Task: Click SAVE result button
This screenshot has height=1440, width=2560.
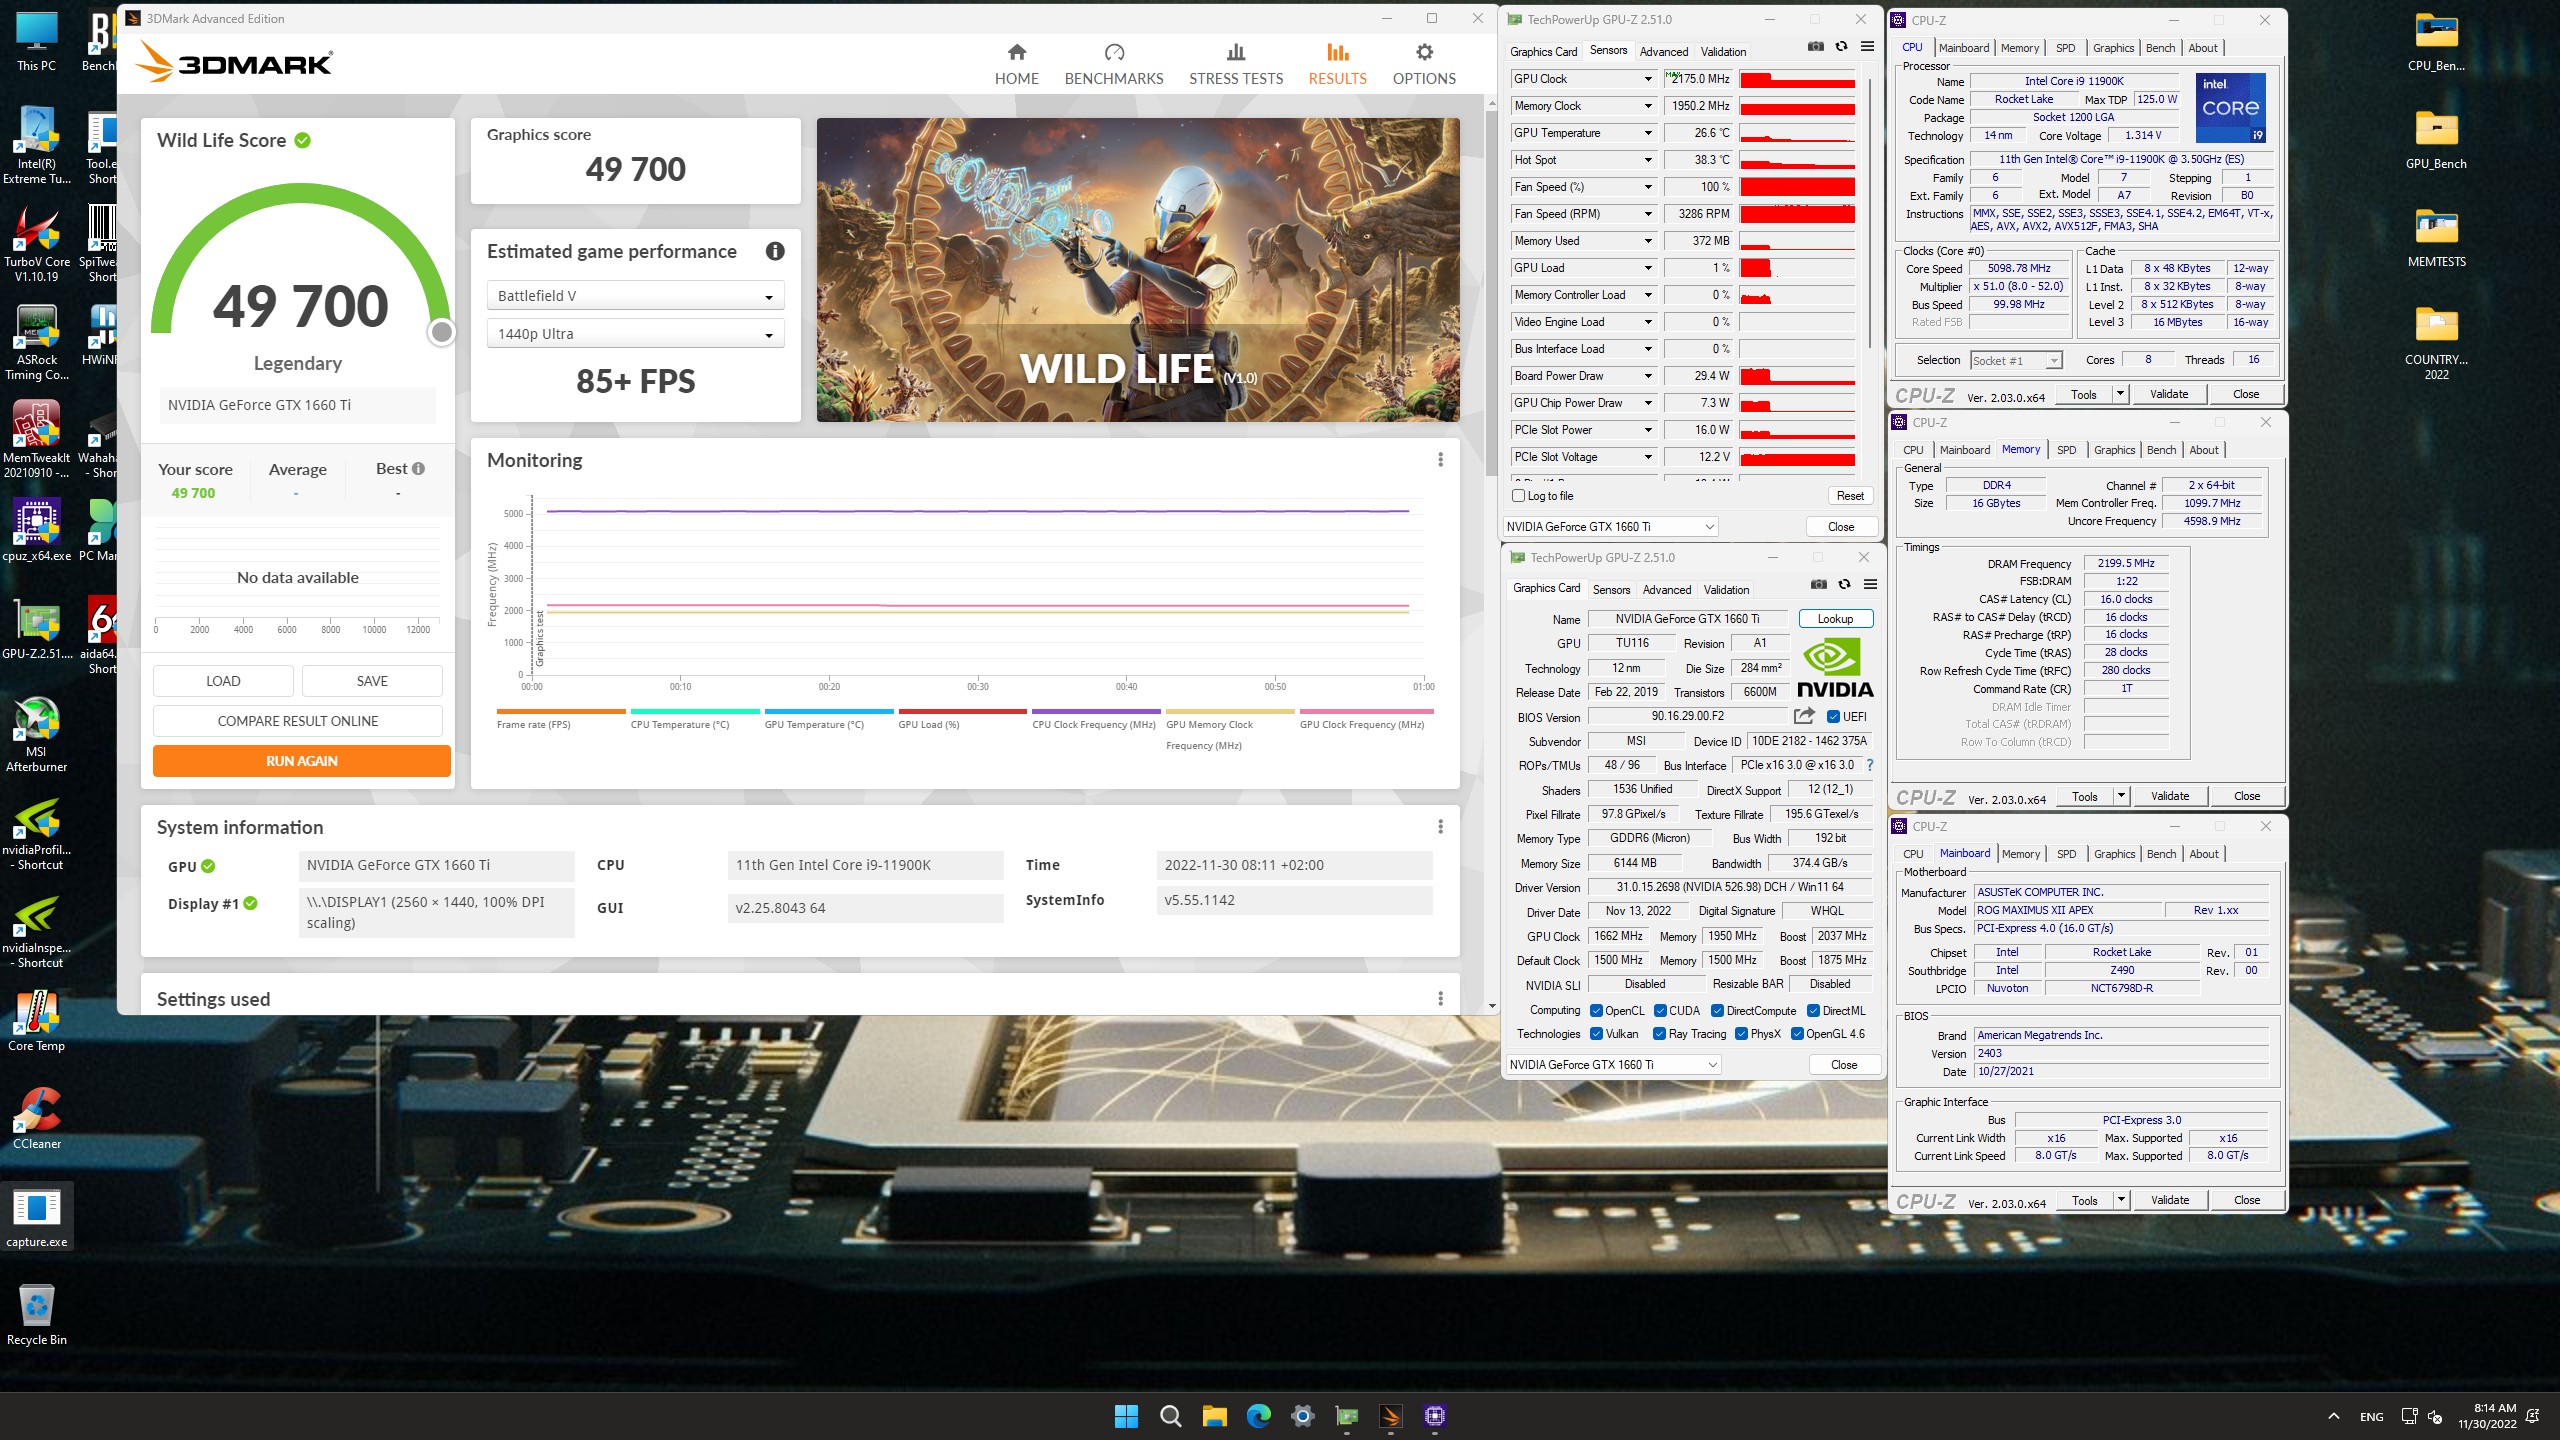Action: pyautogui.click(x=372, y=681)
